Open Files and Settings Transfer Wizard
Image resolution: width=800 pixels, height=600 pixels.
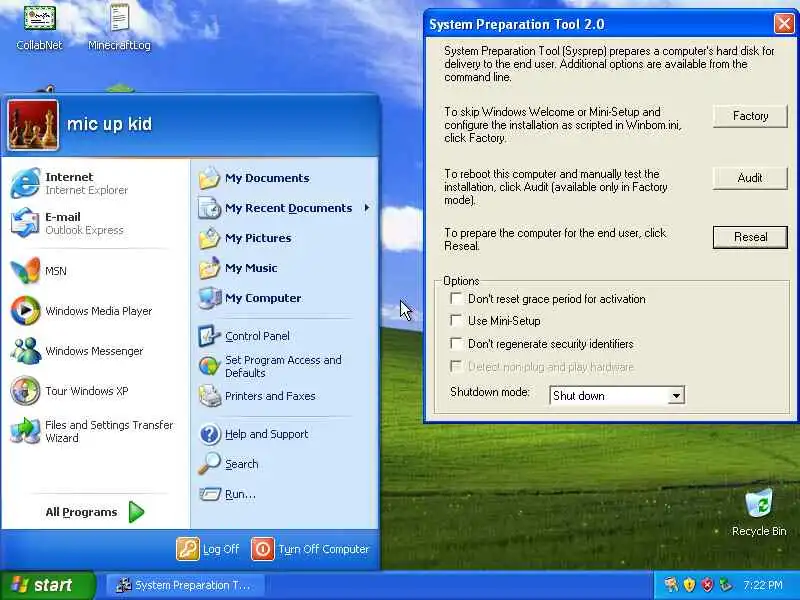[x=94, y=431]
